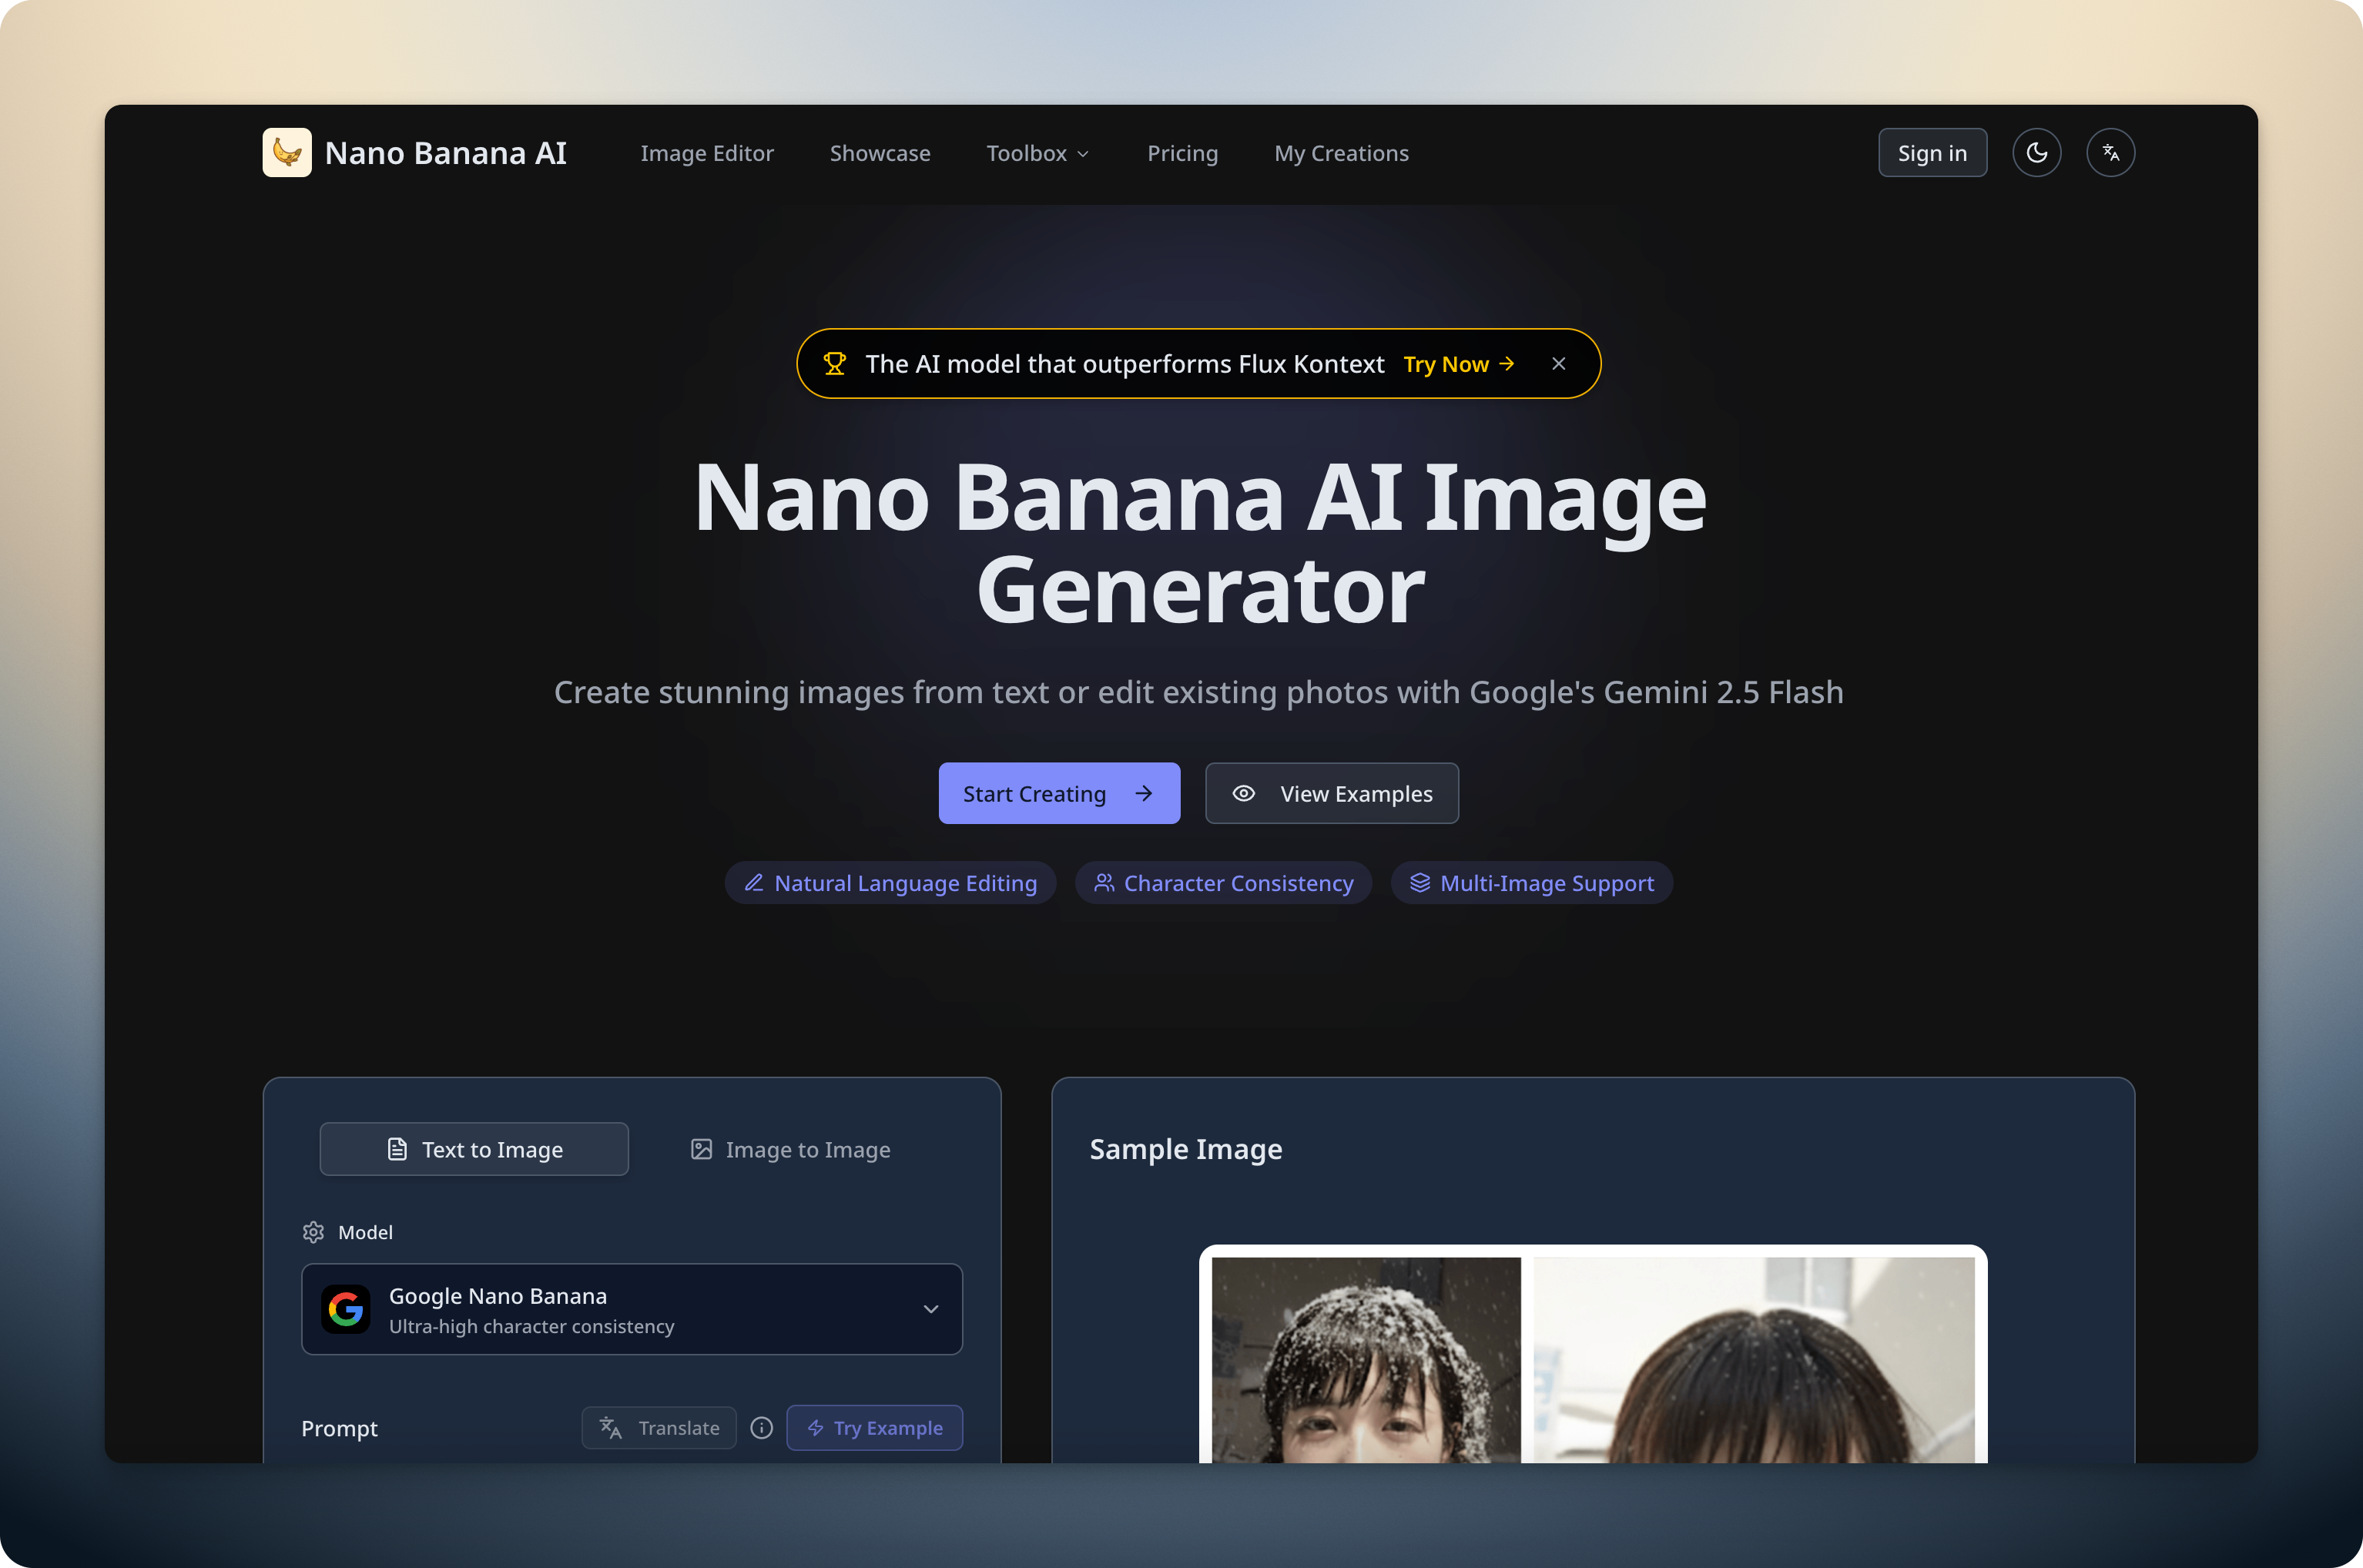Screen dimensions: 2363x1568
Task: Expand the Toolbox menu
Action: tap(1038, 153)
